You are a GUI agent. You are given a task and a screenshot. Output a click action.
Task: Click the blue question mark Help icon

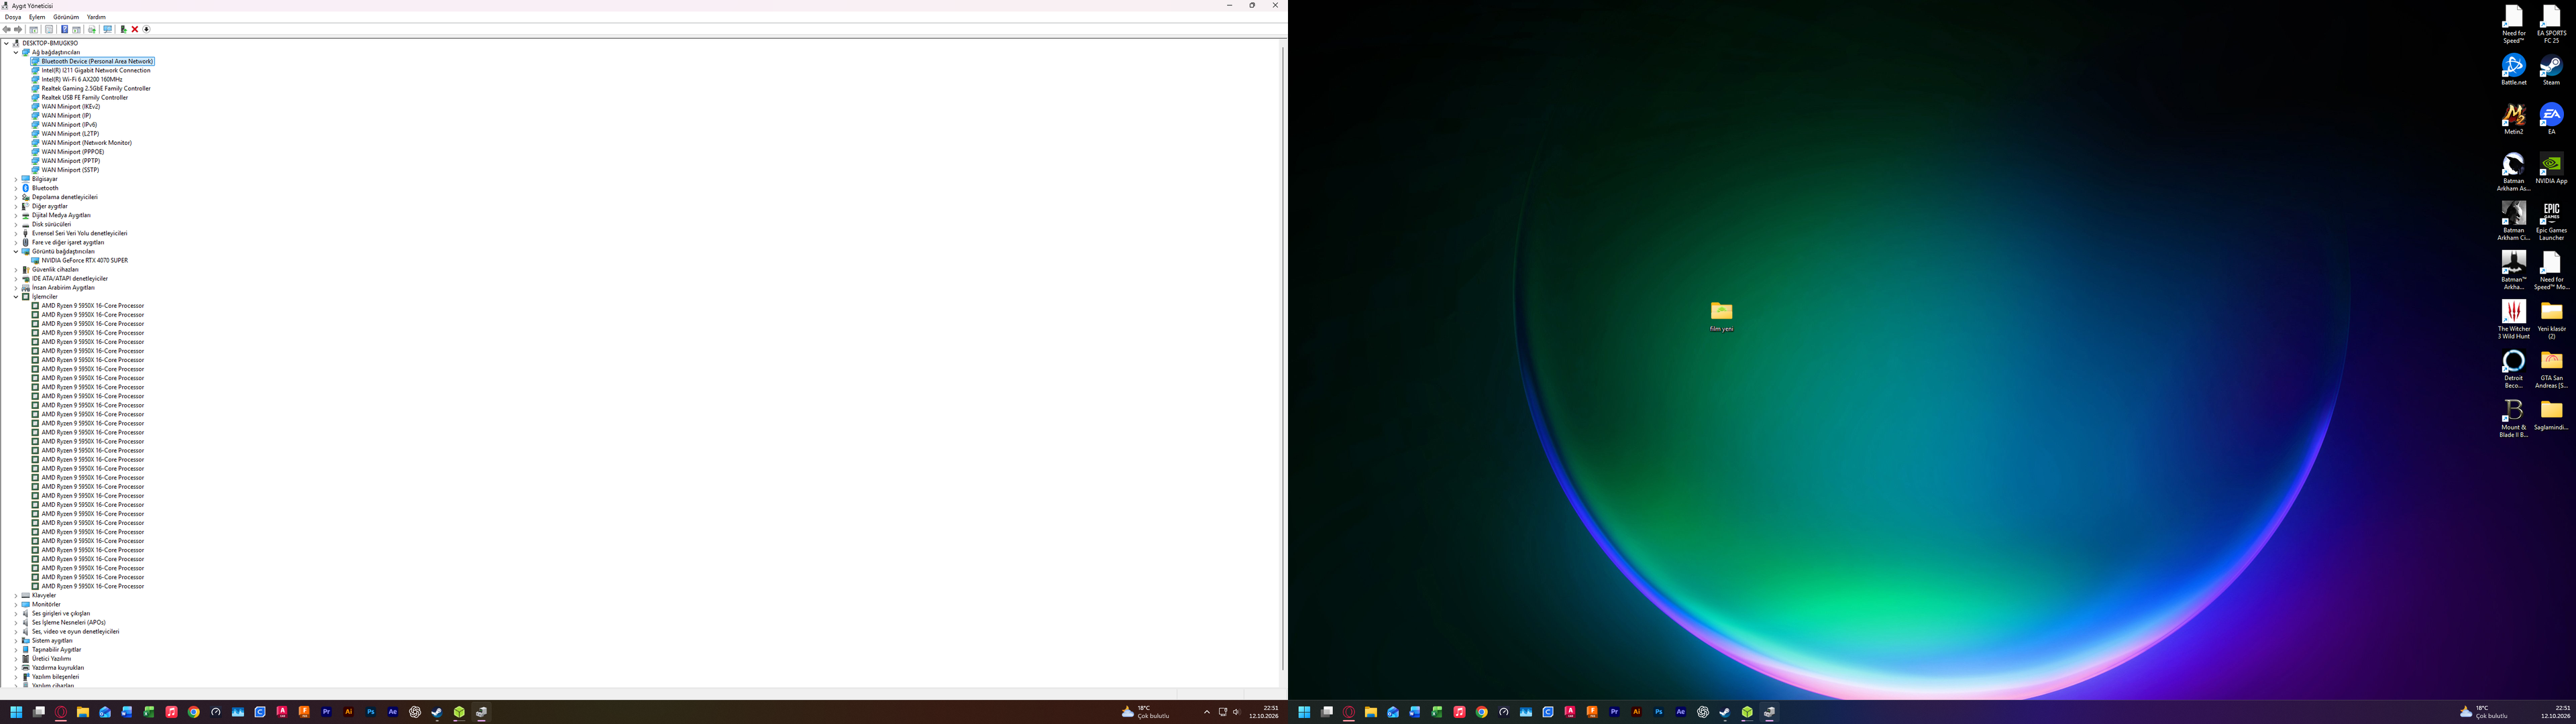click(65, 29)
